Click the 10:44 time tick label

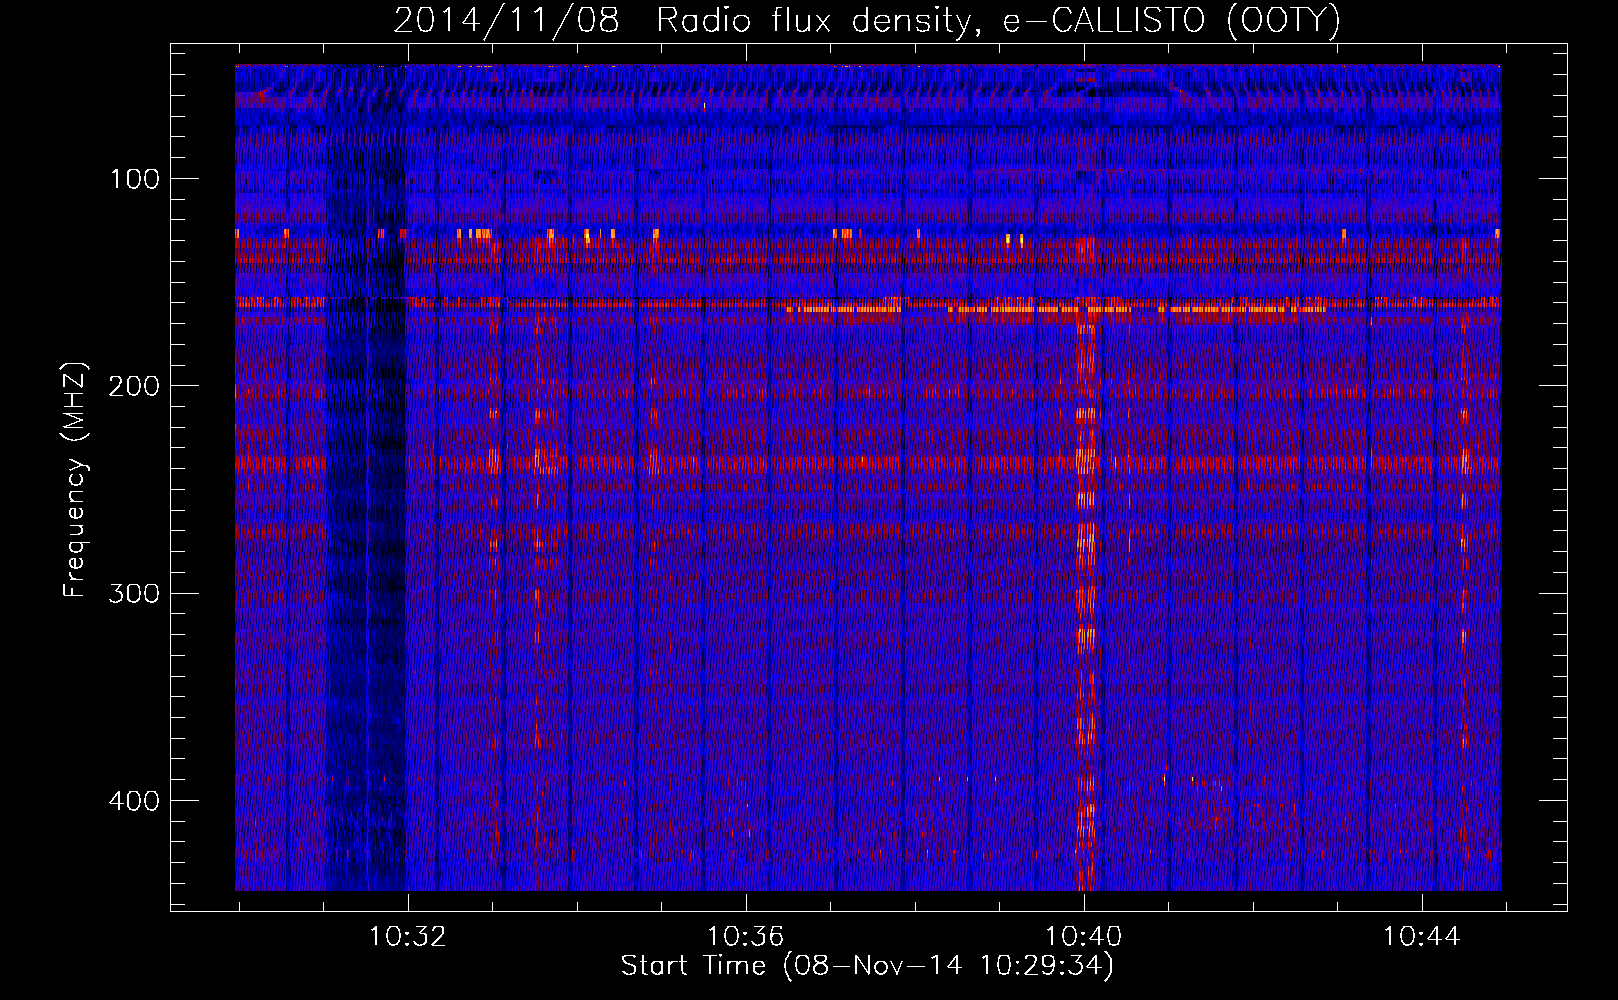click(x=1421, y=937)
